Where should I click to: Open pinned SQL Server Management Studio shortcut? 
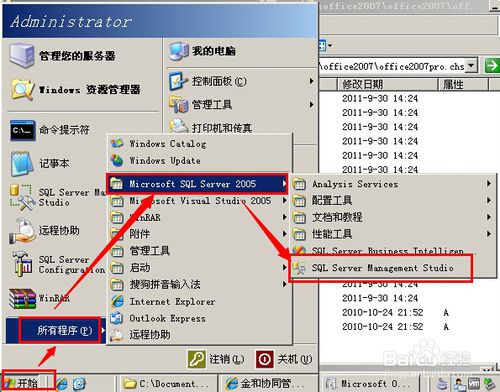pyautogui.click(x=57, y=197)
